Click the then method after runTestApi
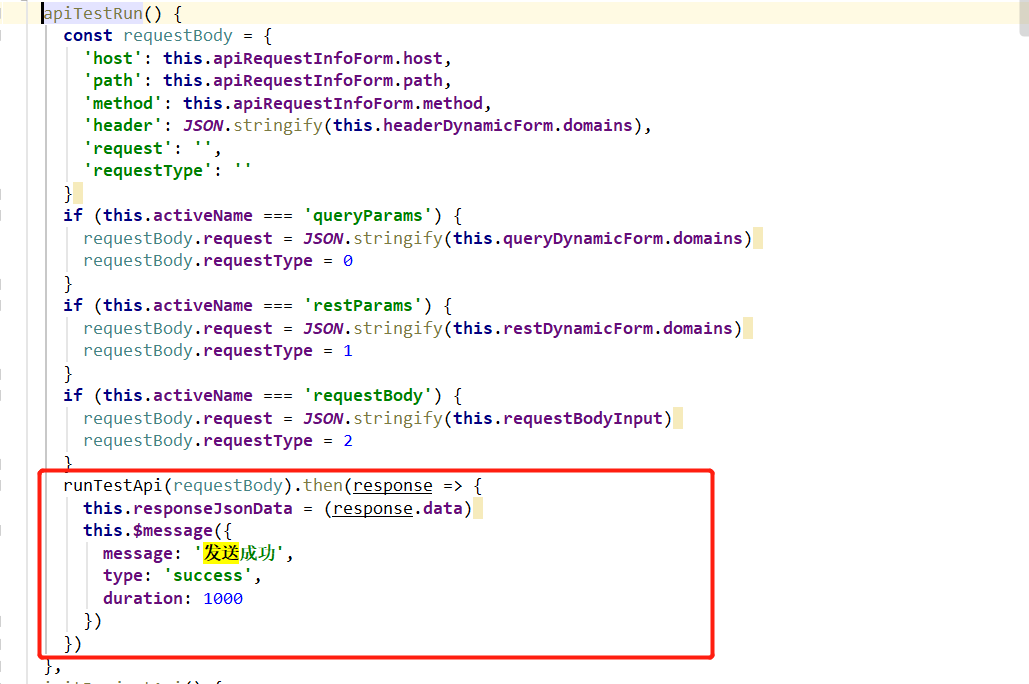 click(323, 485)
